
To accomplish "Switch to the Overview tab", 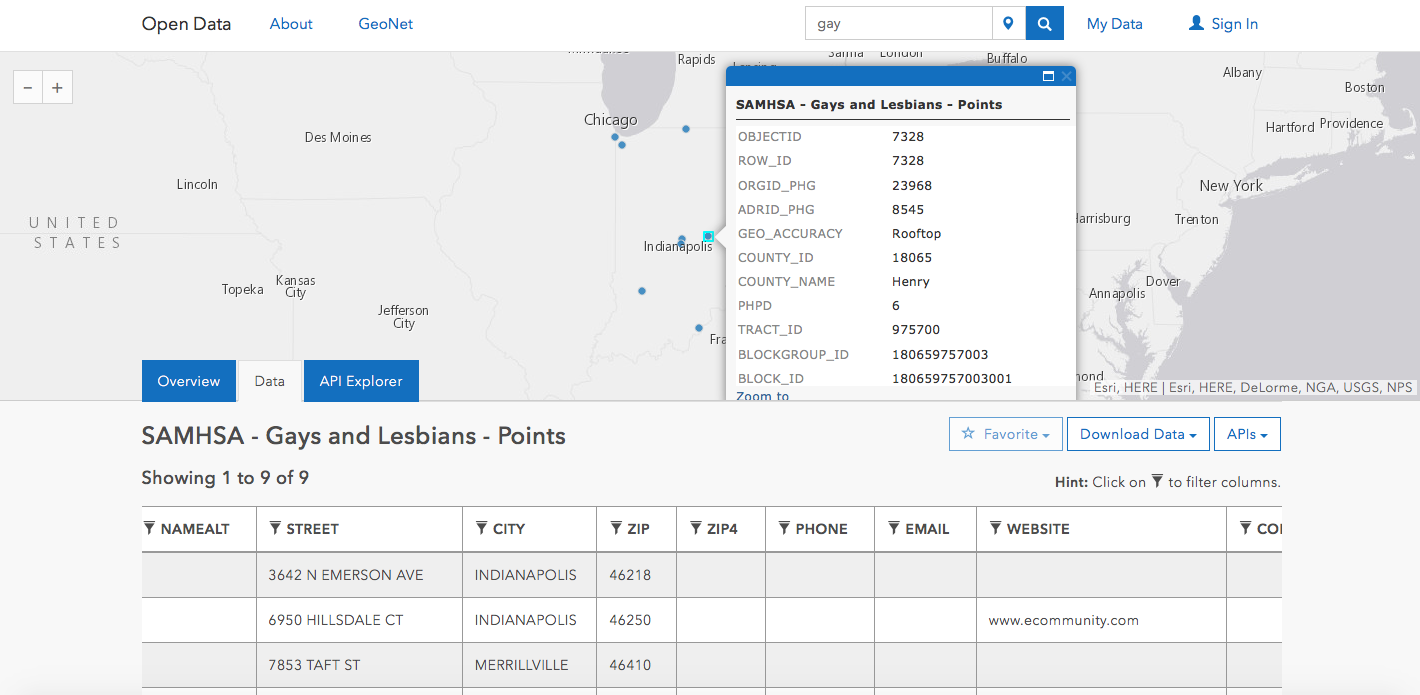I will (x=189, y=381).
